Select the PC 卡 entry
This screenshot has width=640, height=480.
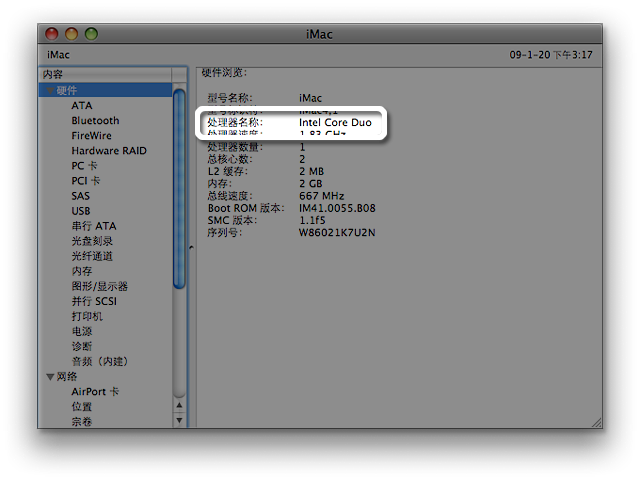pos(84,166)
